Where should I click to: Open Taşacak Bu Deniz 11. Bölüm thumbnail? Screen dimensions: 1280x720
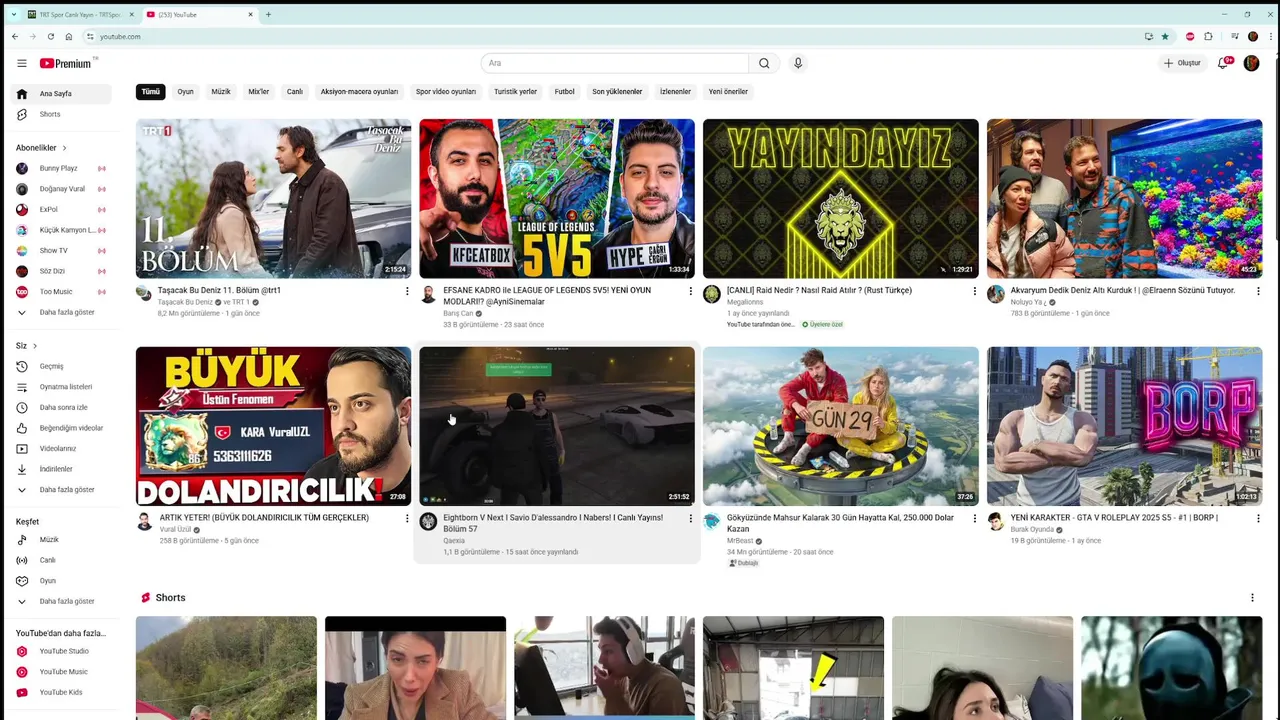click(x=273, y=199)
